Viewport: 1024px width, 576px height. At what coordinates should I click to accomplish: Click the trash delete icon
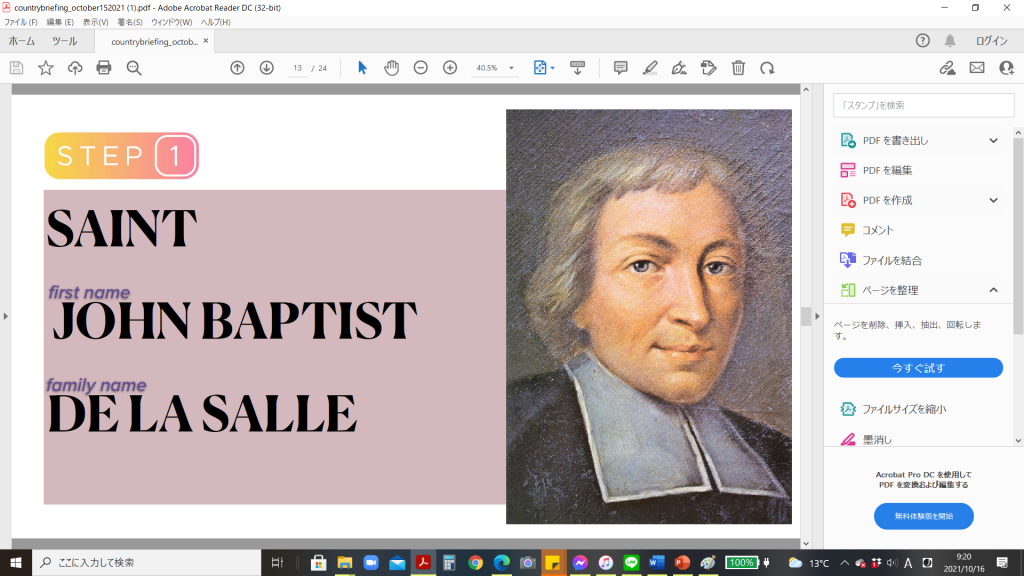738,68
